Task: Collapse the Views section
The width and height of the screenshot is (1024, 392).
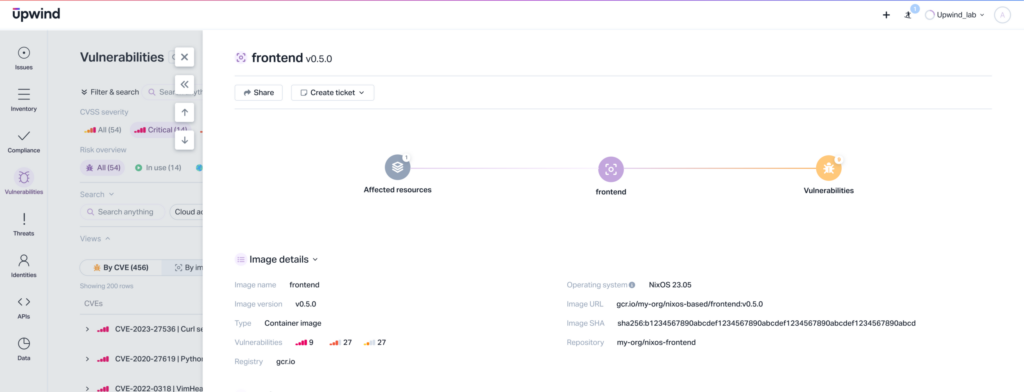Action: coord(95,238)
